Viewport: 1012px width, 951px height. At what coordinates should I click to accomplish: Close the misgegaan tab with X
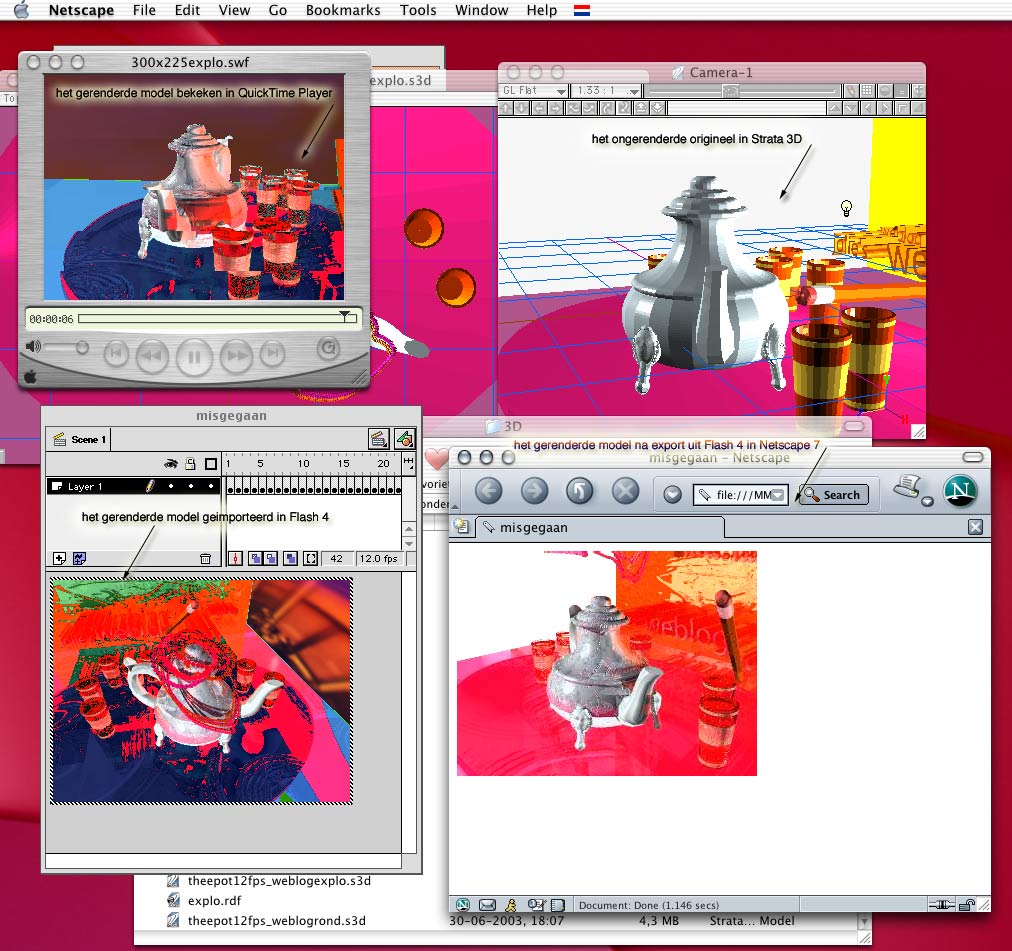click(x=975, y=527)
